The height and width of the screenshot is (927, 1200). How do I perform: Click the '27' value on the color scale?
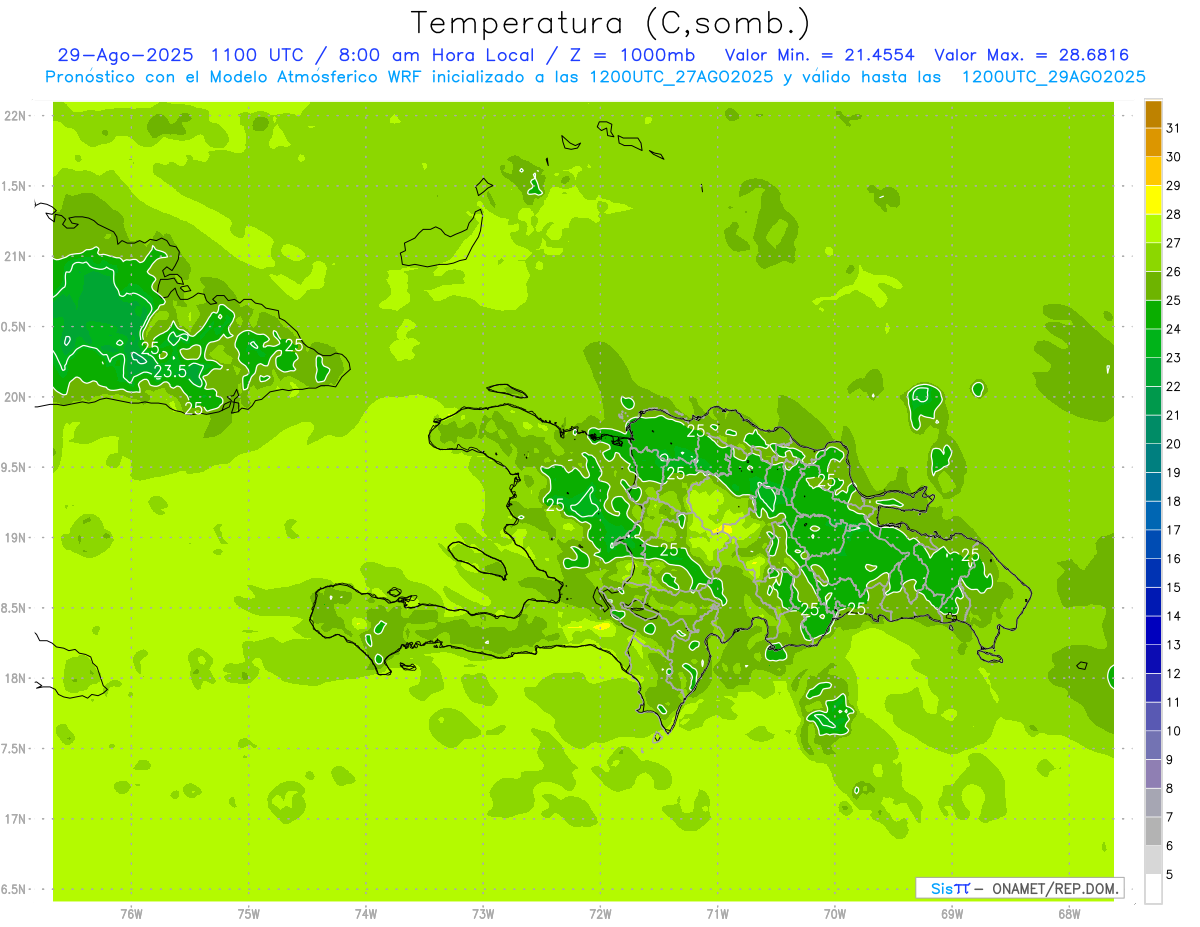pos(1174,243)
